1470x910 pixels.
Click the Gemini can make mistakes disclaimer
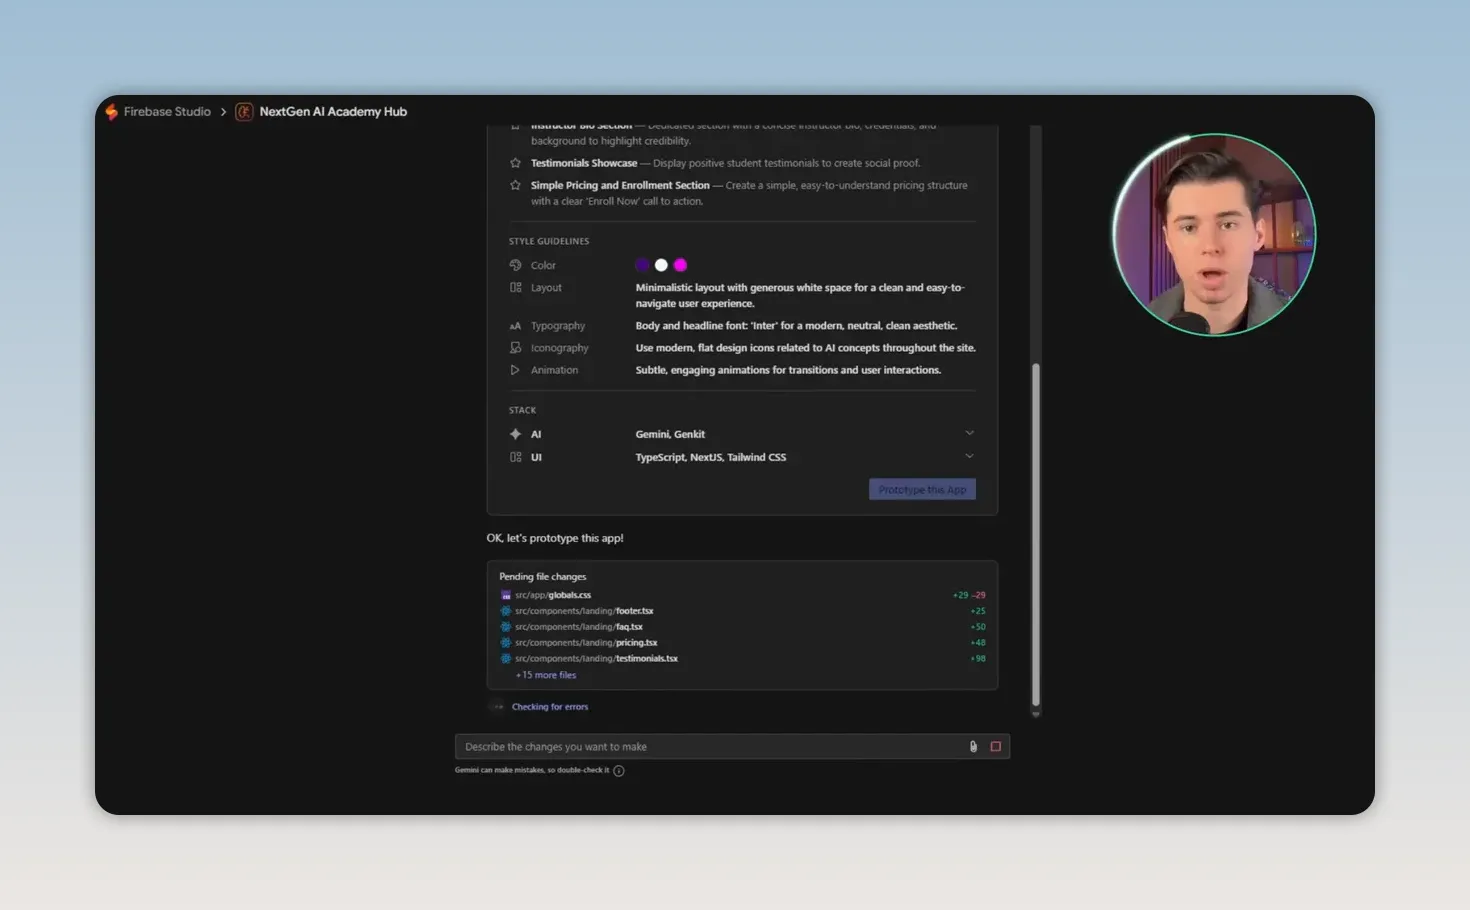532,770
